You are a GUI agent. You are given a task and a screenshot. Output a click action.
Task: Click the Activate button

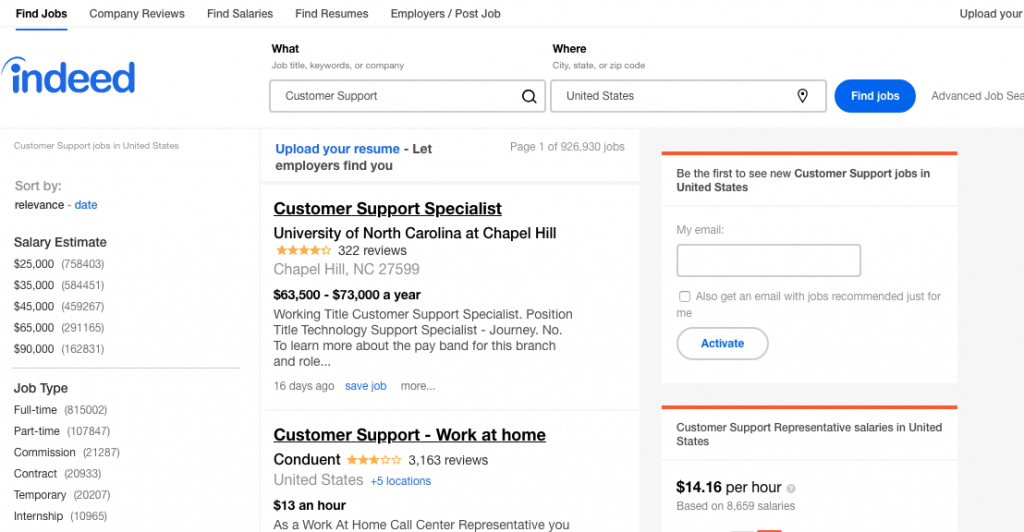(x=722, y=343)
